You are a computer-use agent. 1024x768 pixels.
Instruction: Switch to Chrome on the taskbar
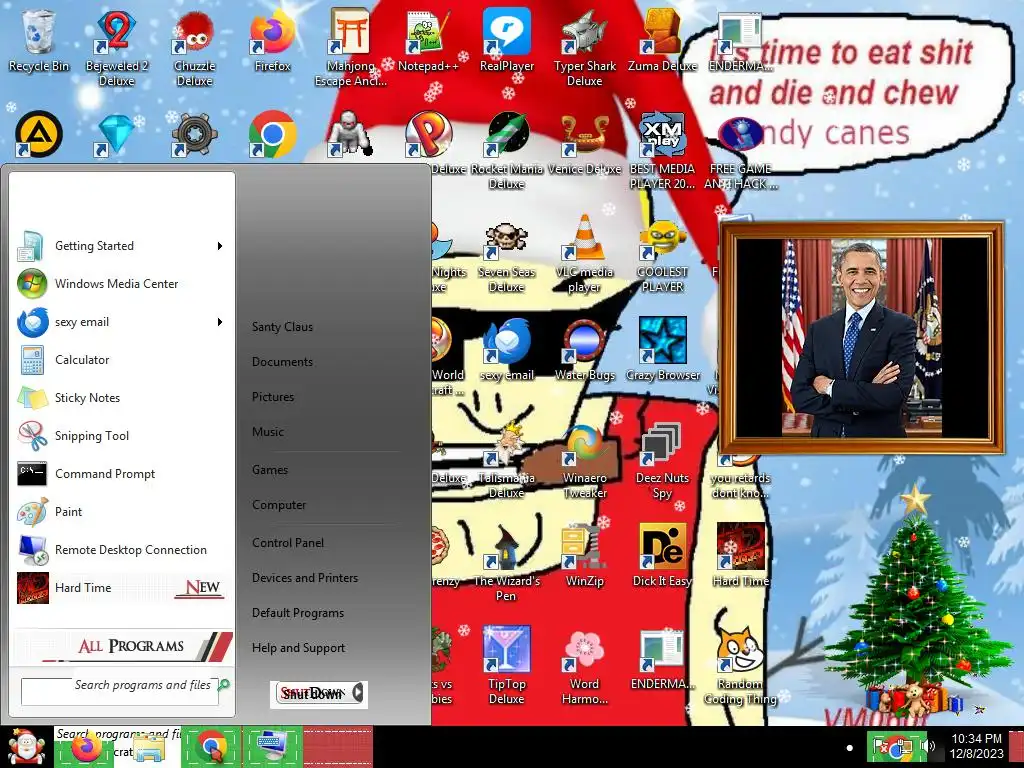click(x=211, y=747)
